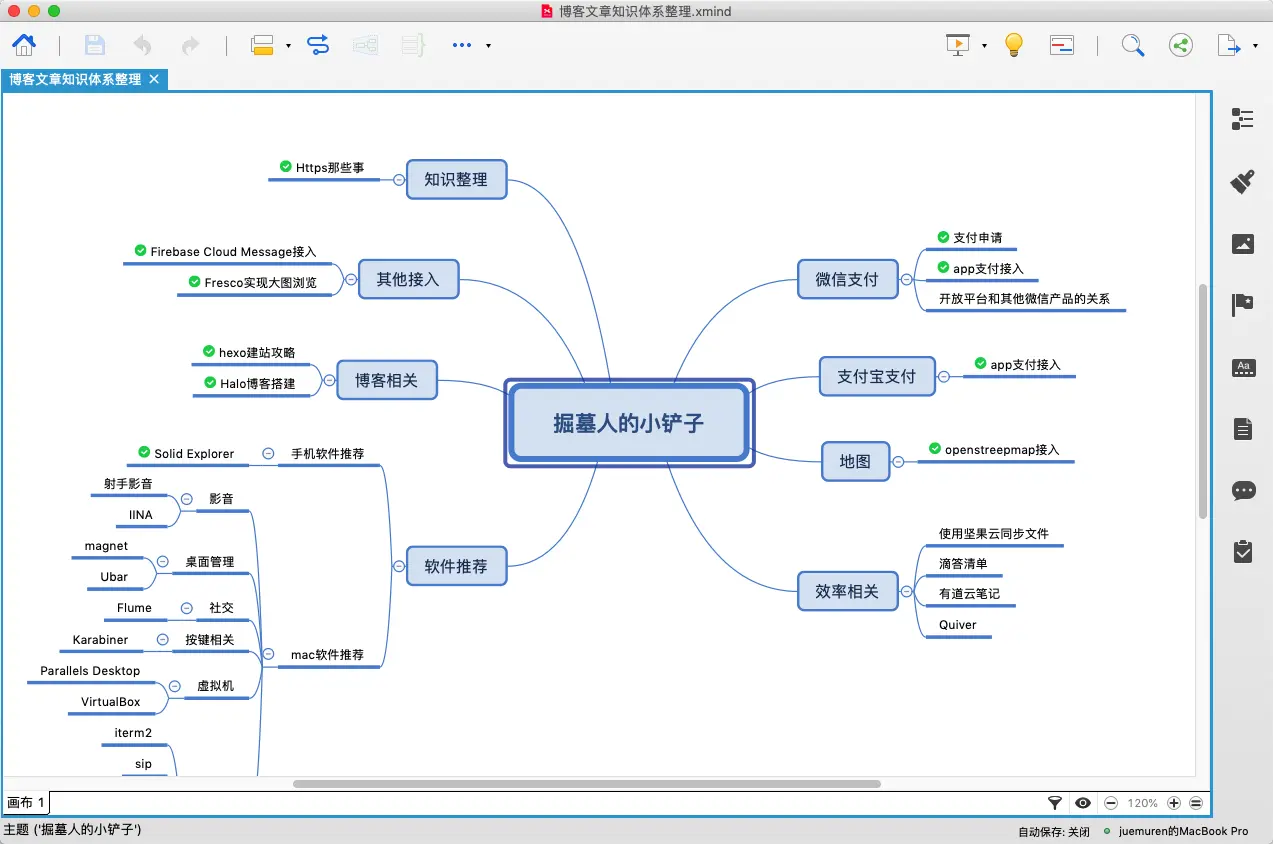Toggle the eye visibility icon in status bar
1273x844 pixels.
(1083, 803)
